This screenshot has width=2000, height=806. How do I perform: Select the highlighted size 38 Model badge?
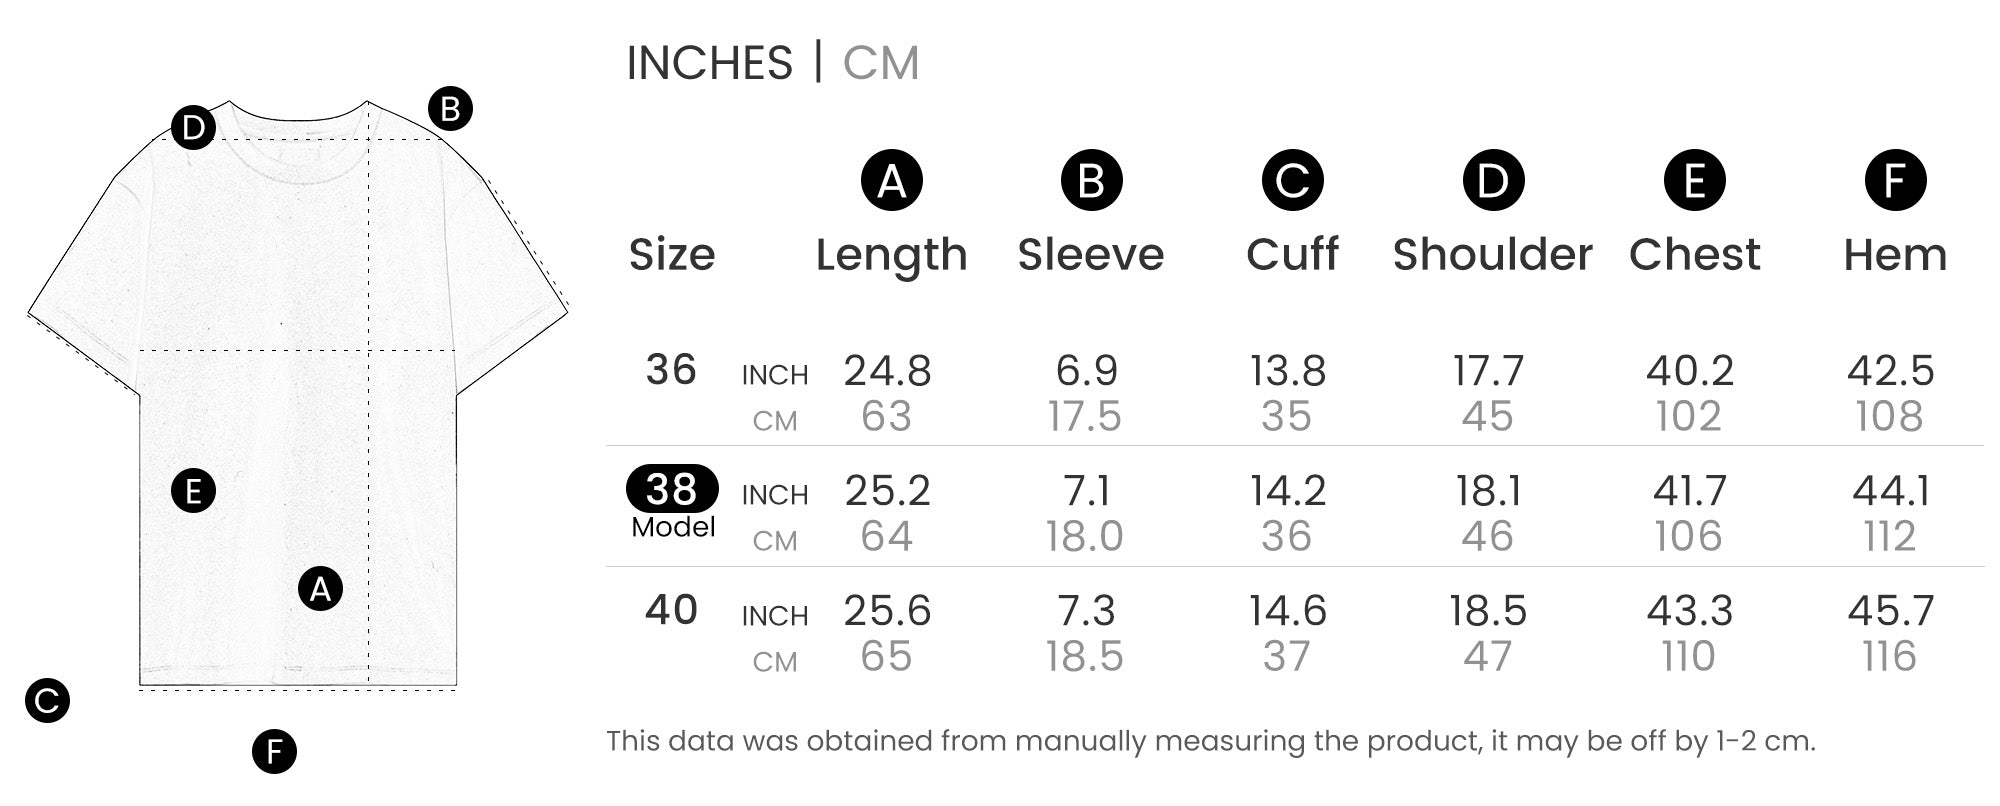pyautogui.click(x=672, y=489)
